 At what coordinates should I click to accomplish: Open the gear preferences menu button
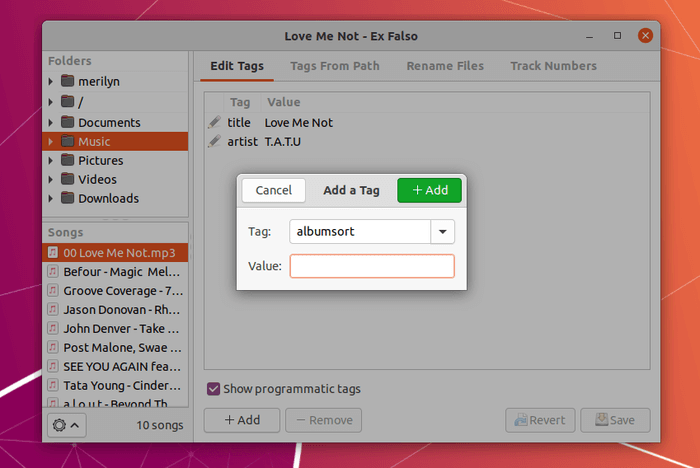click(x=67, y=425)
